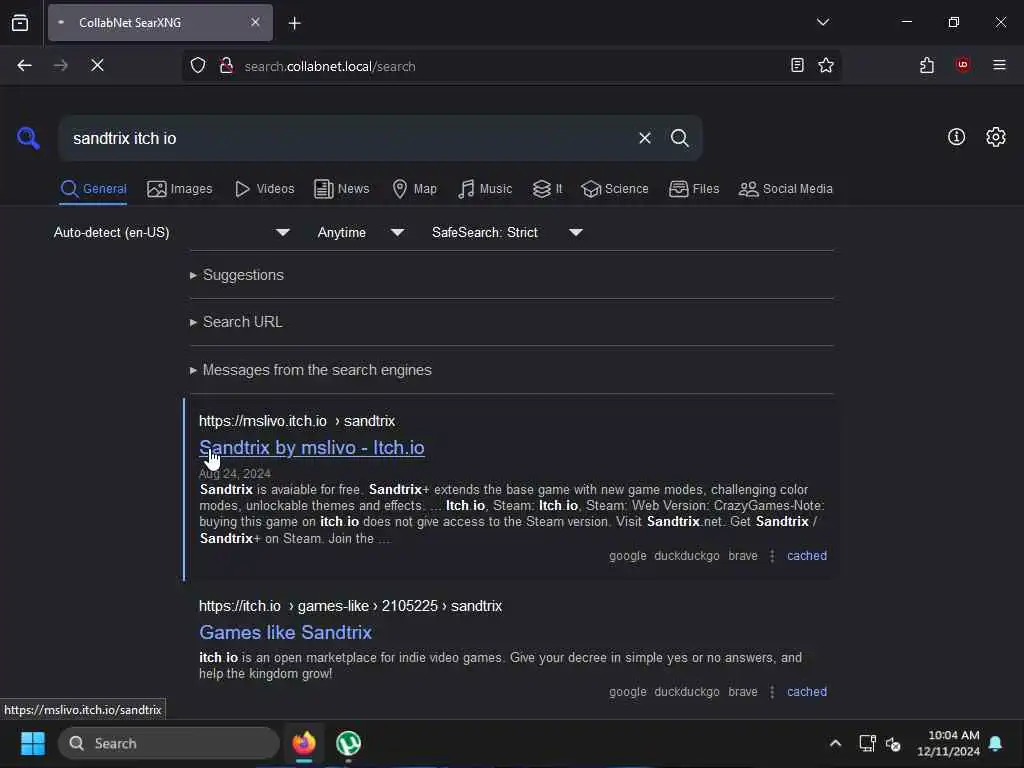Click the 'Aug 24, 2024' result date
Image resolution: width=1024 pixels, height=768 pixels.
click(235, 473)
